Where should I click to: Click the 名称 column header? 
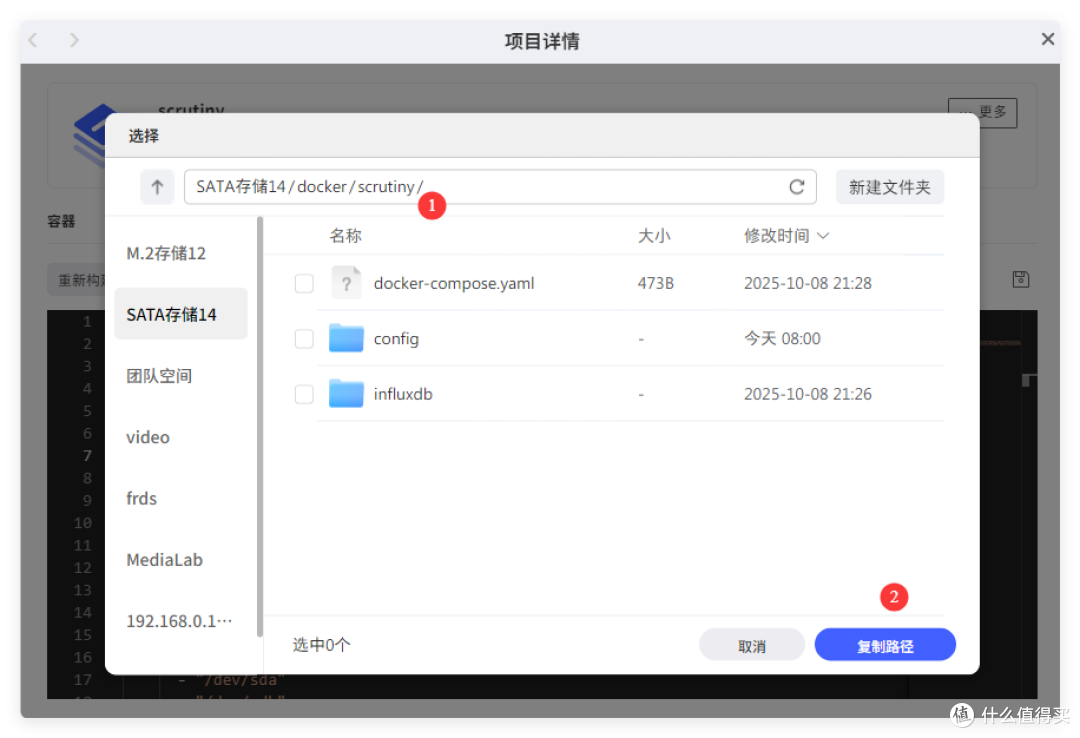[x=345, y=236]
